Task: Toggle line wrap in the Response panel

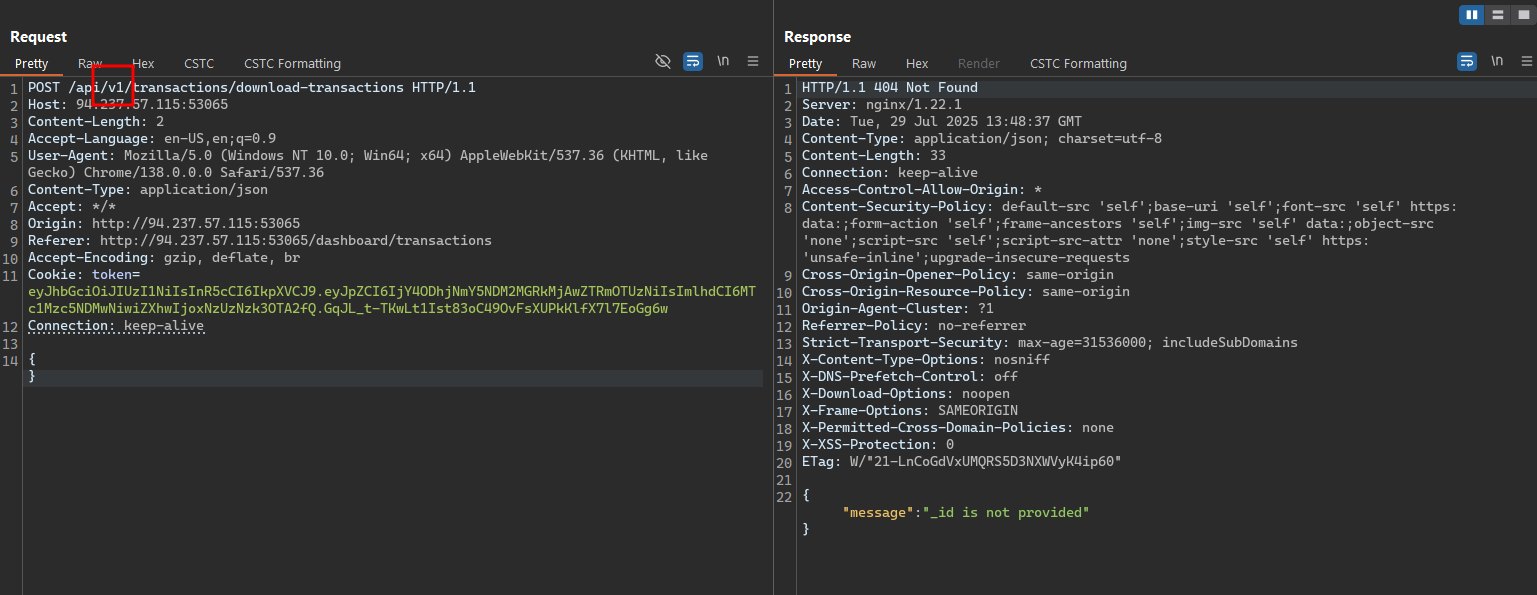Action: pyautogui.click(x=1467, y=61)
